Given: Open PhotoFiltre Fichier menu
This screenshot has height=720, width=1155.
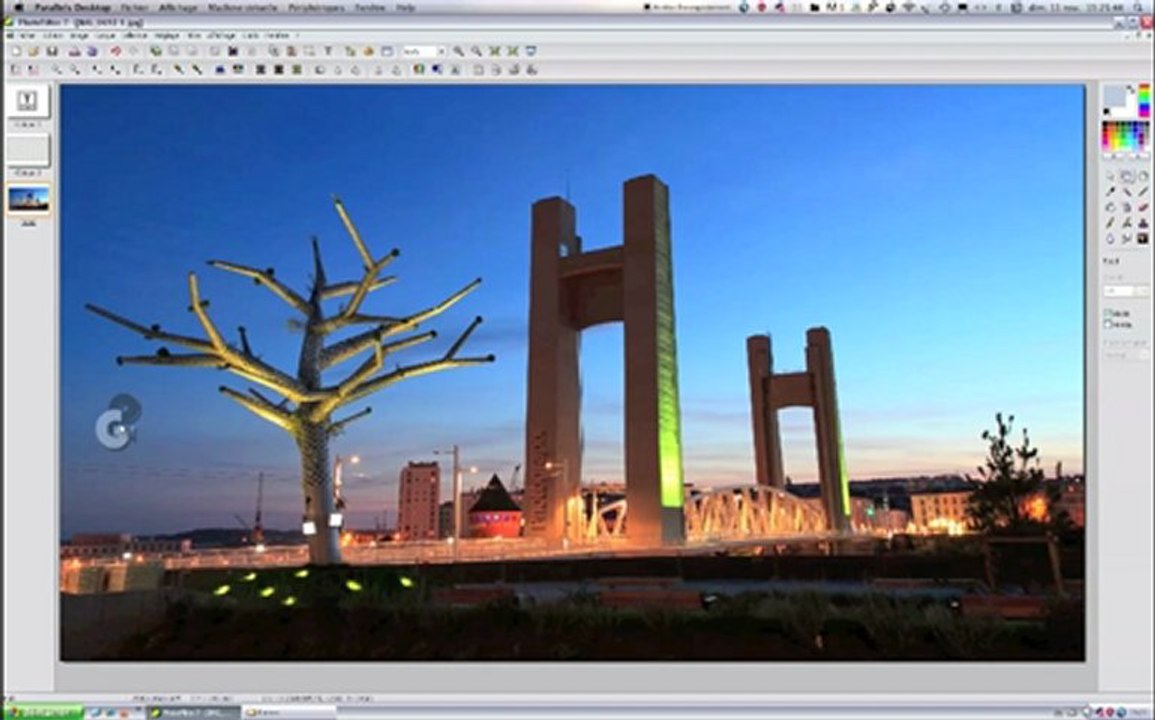Looking at the screenshot, I should pyautogui.click(x=27, y=35).
